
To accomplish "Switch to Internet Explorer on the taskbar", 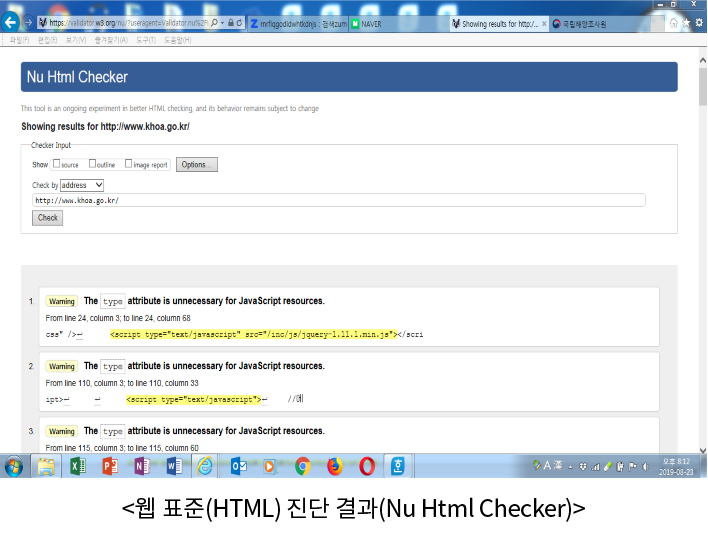I will point(205,467).
